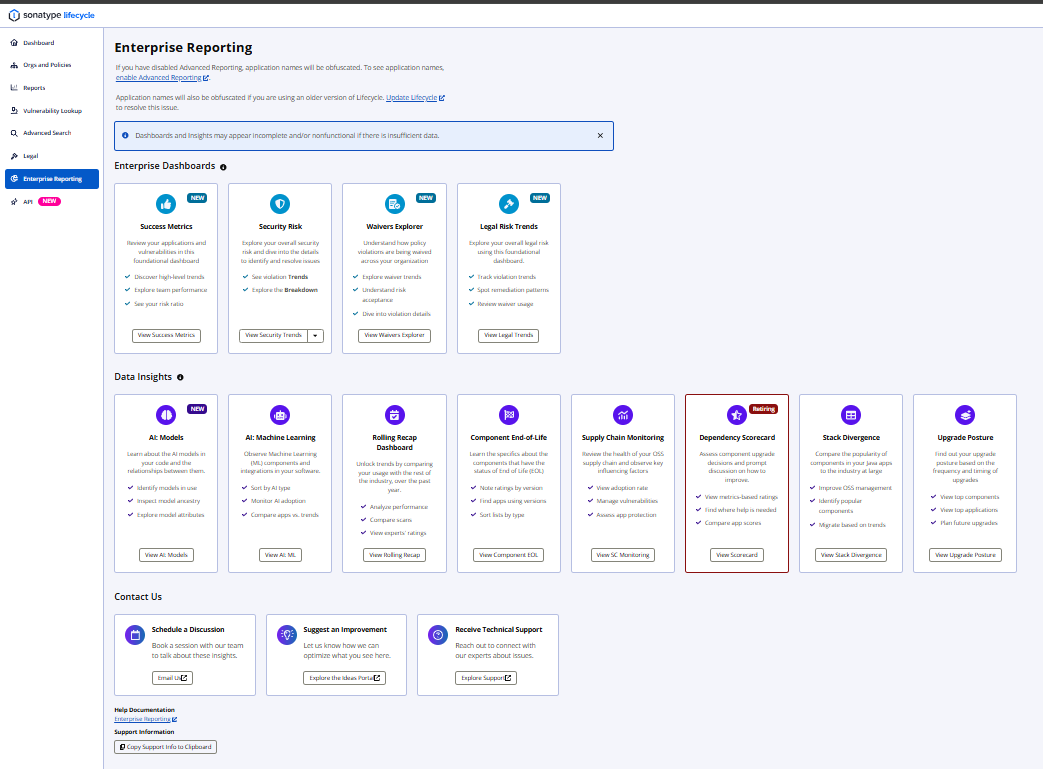The width and height of the screenshot is (1043, 769).
Task: Open the Dashboard home icon in sidebar
Action: tap(14, 43)
